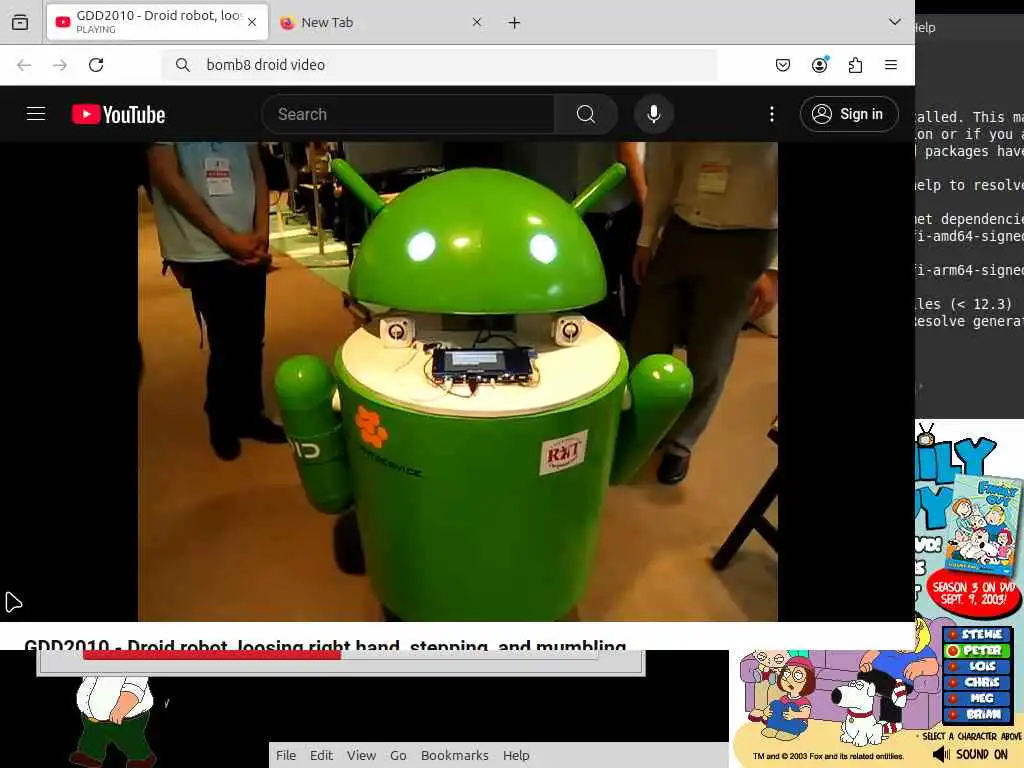Expand the list all tabs chevron
The height and width of the screenshot is (768, 1024).
(x=895, y=22)
